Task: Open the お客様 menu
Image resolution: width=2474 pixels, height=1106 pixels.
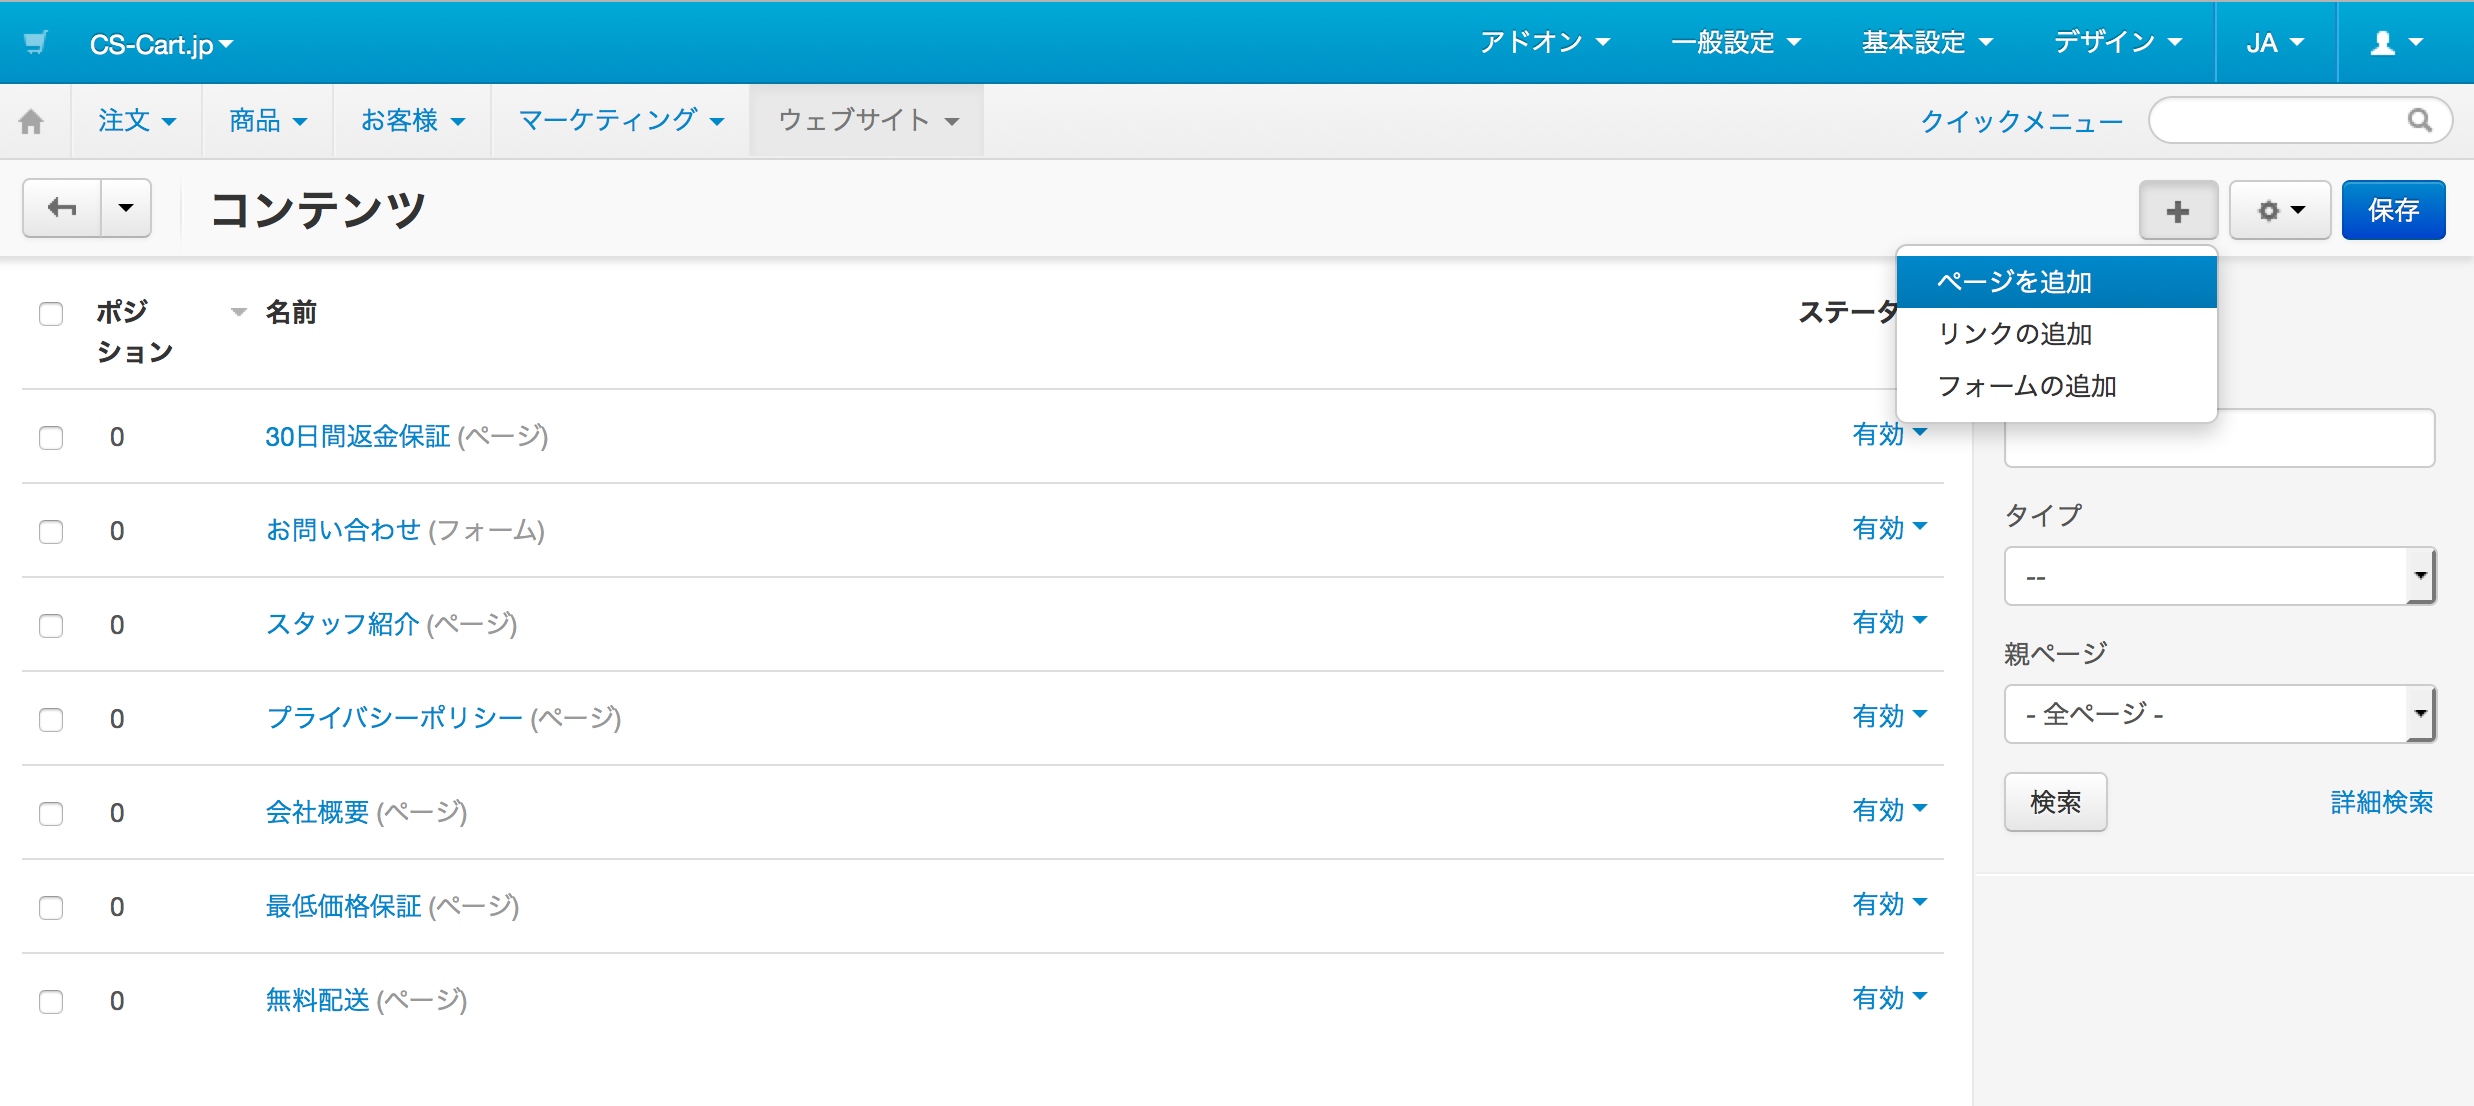Action: point(413,120)
